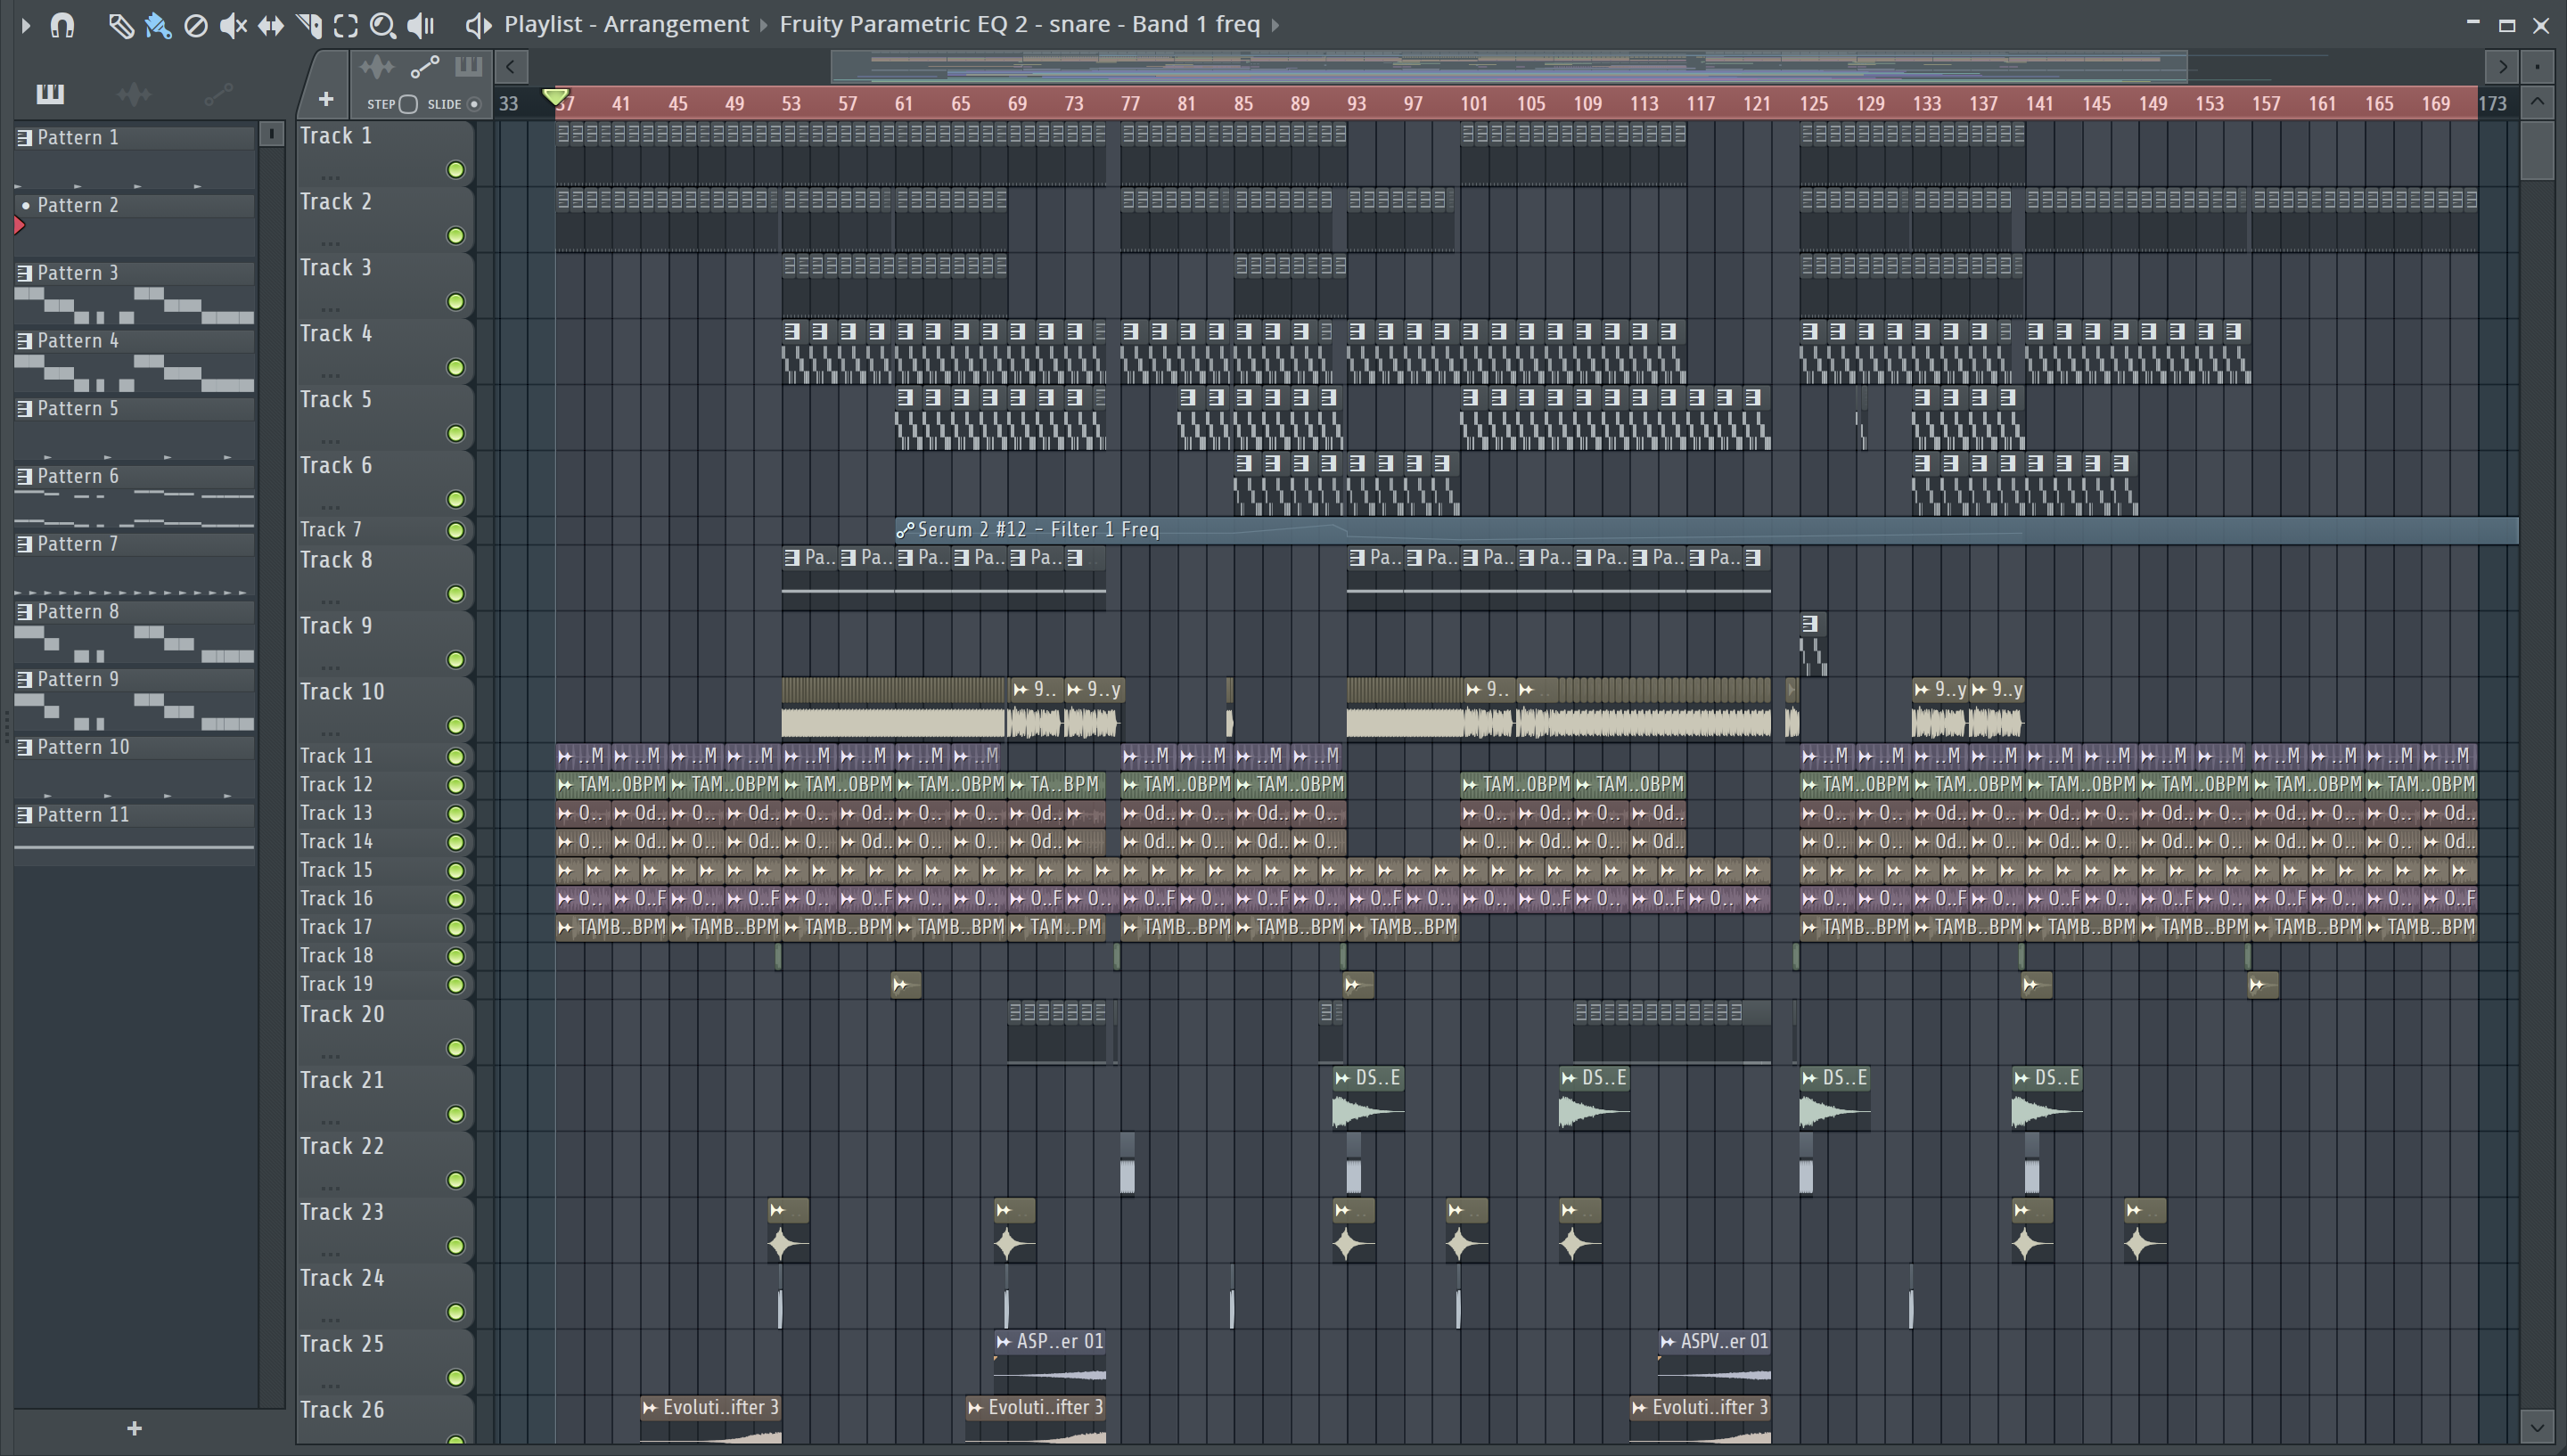This screenshot has width=2567, height=1456.
Task: Click the song overview minimap
Action: click(1508, 67)
